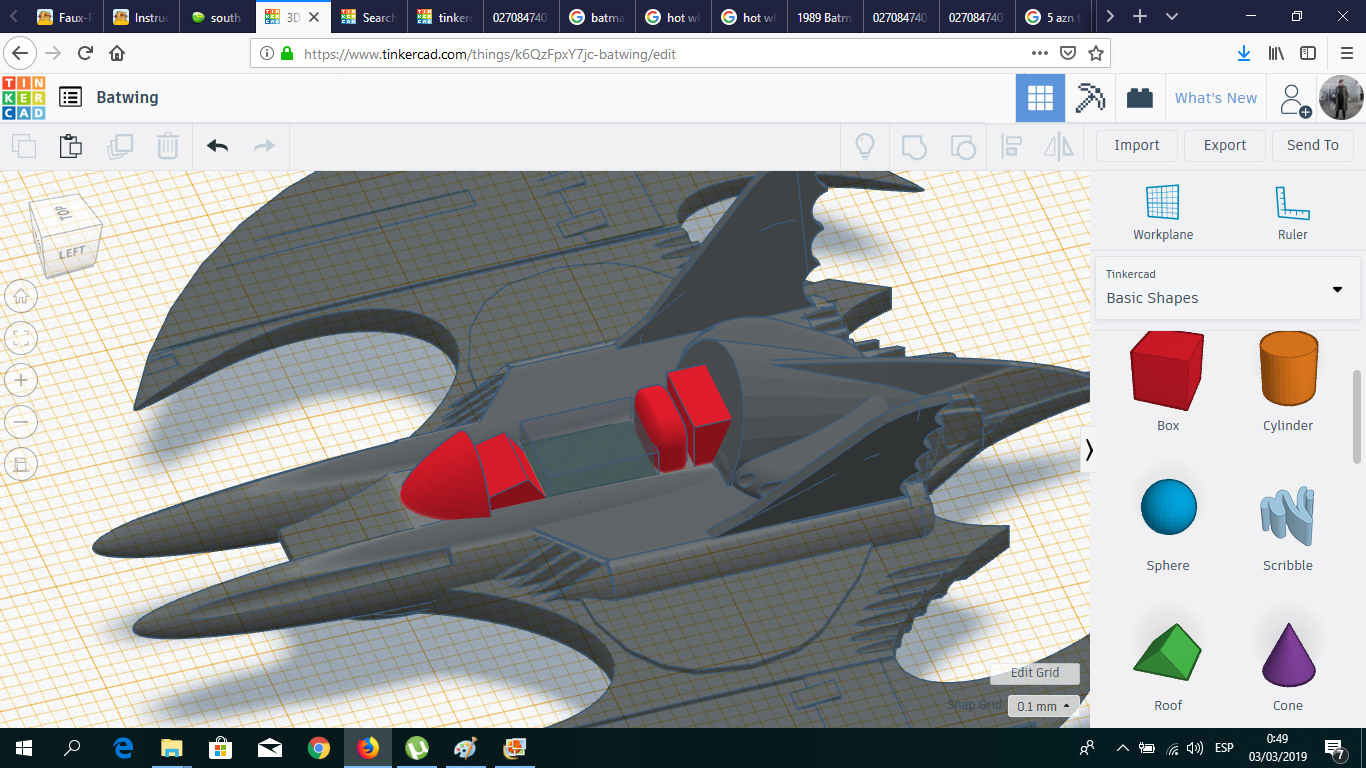Zoom out with the minus button
This screenshot has height=768, width=1366.
click(x=21, y=422)
